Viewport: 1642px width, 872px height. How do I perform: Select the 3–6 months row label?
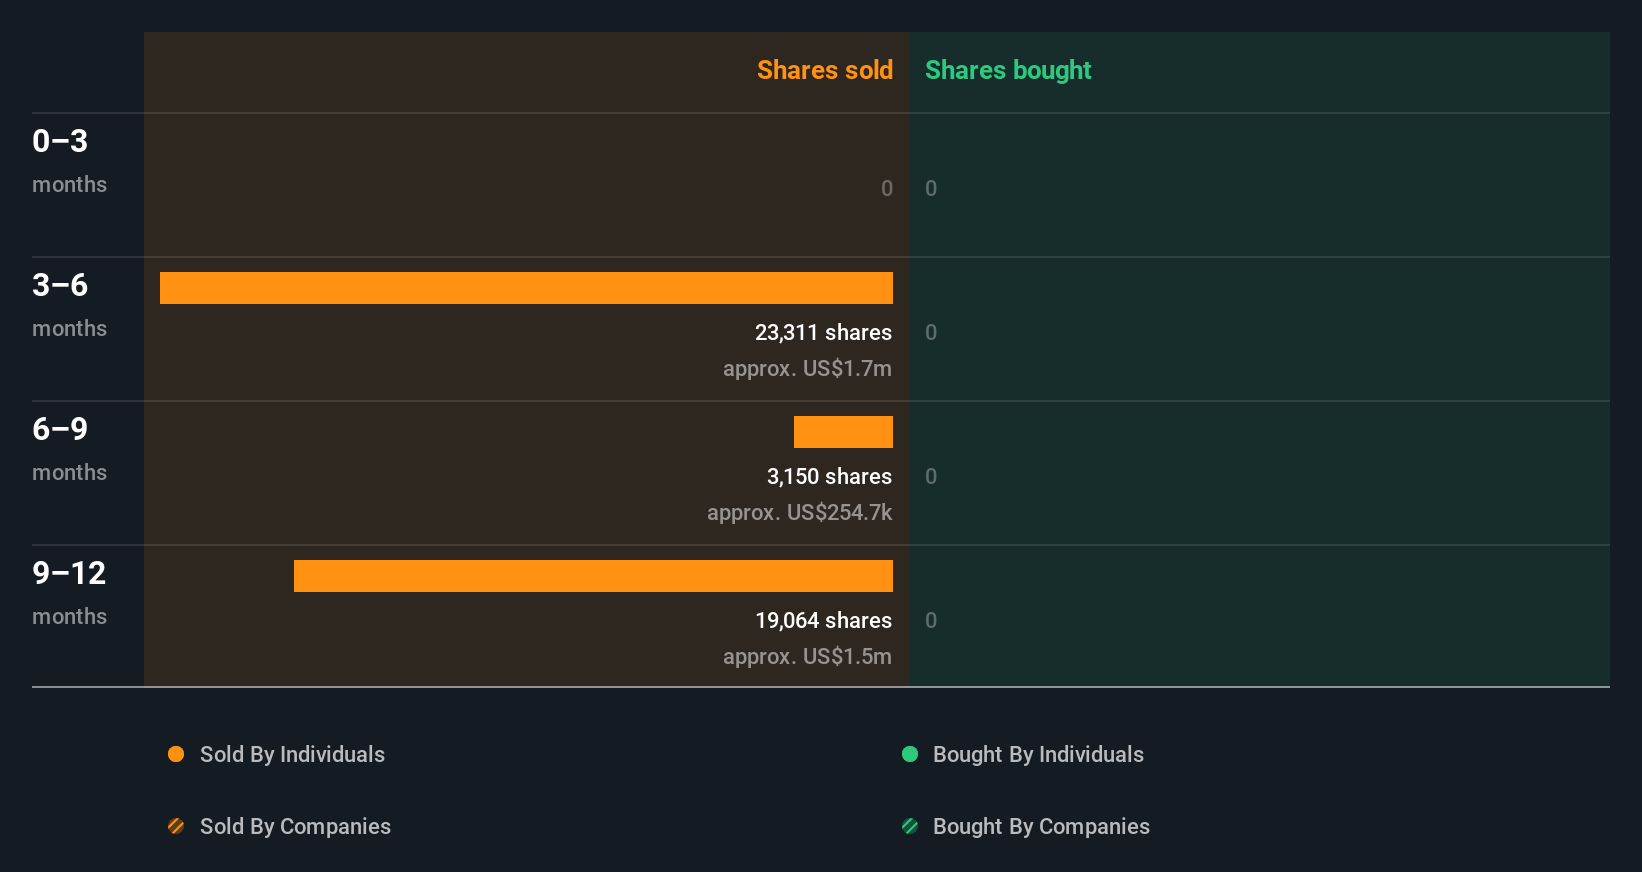(x=68, y=304)
